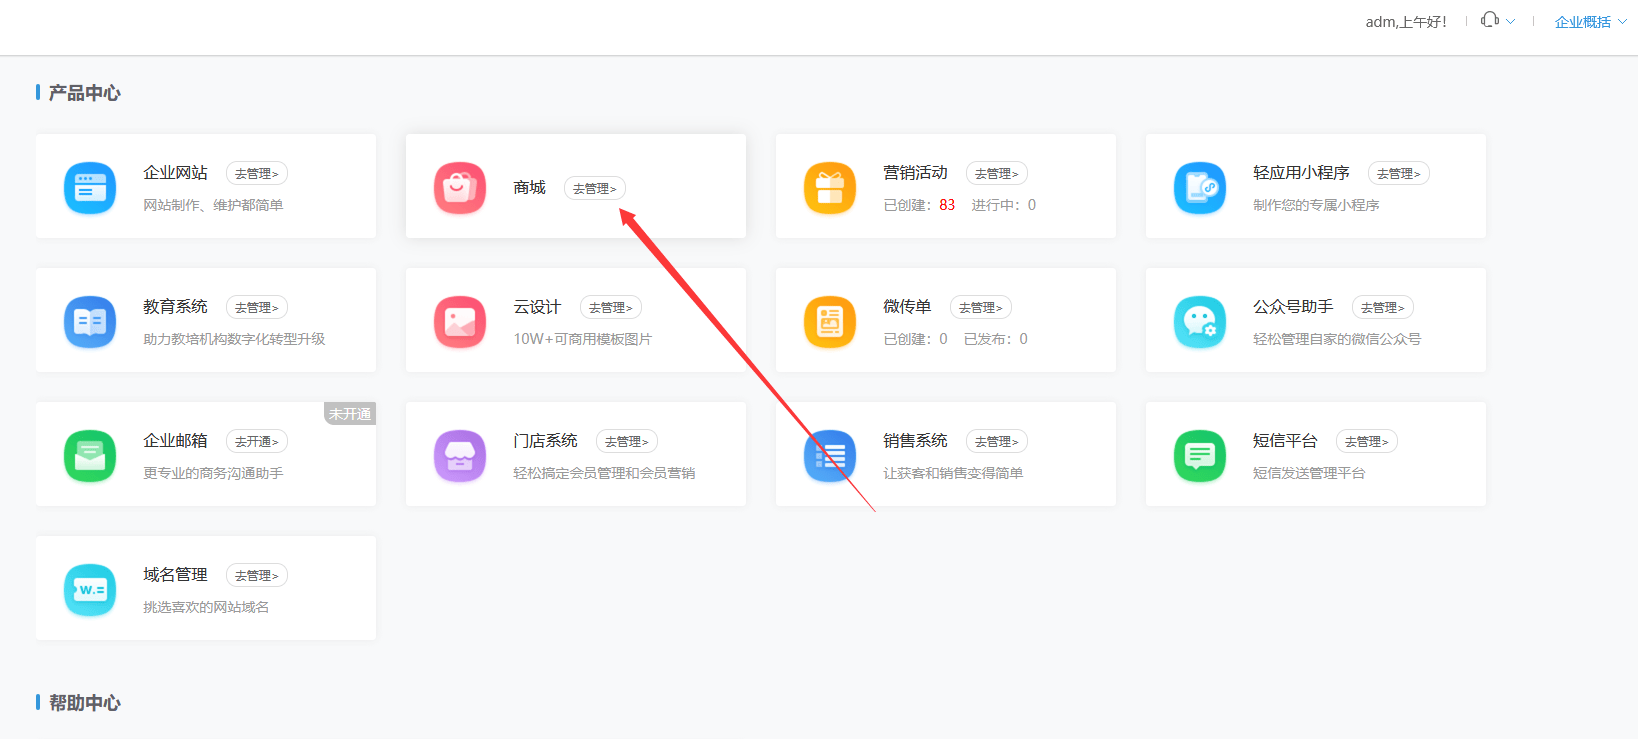The width and height of the screenshot is (1638, 739).
Task: Click the 挑选喜欢的网站域名 description
Action: click(206, 607)
